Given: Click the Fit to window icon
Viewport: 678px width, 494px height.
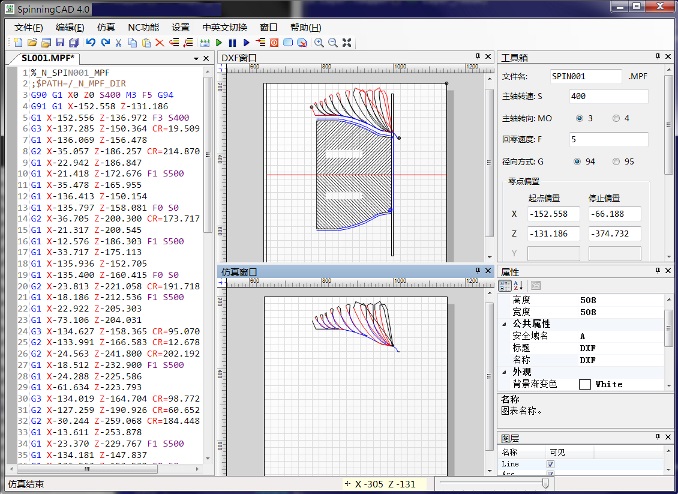Looking at the screenshot, I should click(346, 43).
